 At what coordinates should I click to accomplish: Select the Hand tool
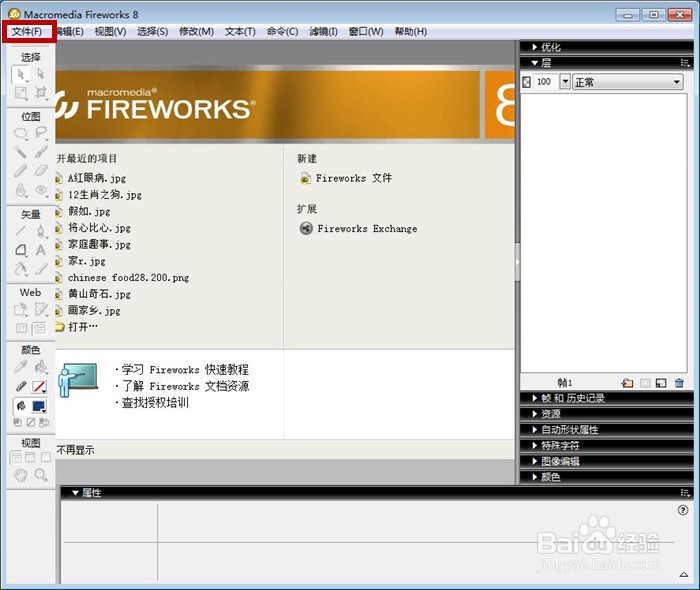(x=21, y=475)
